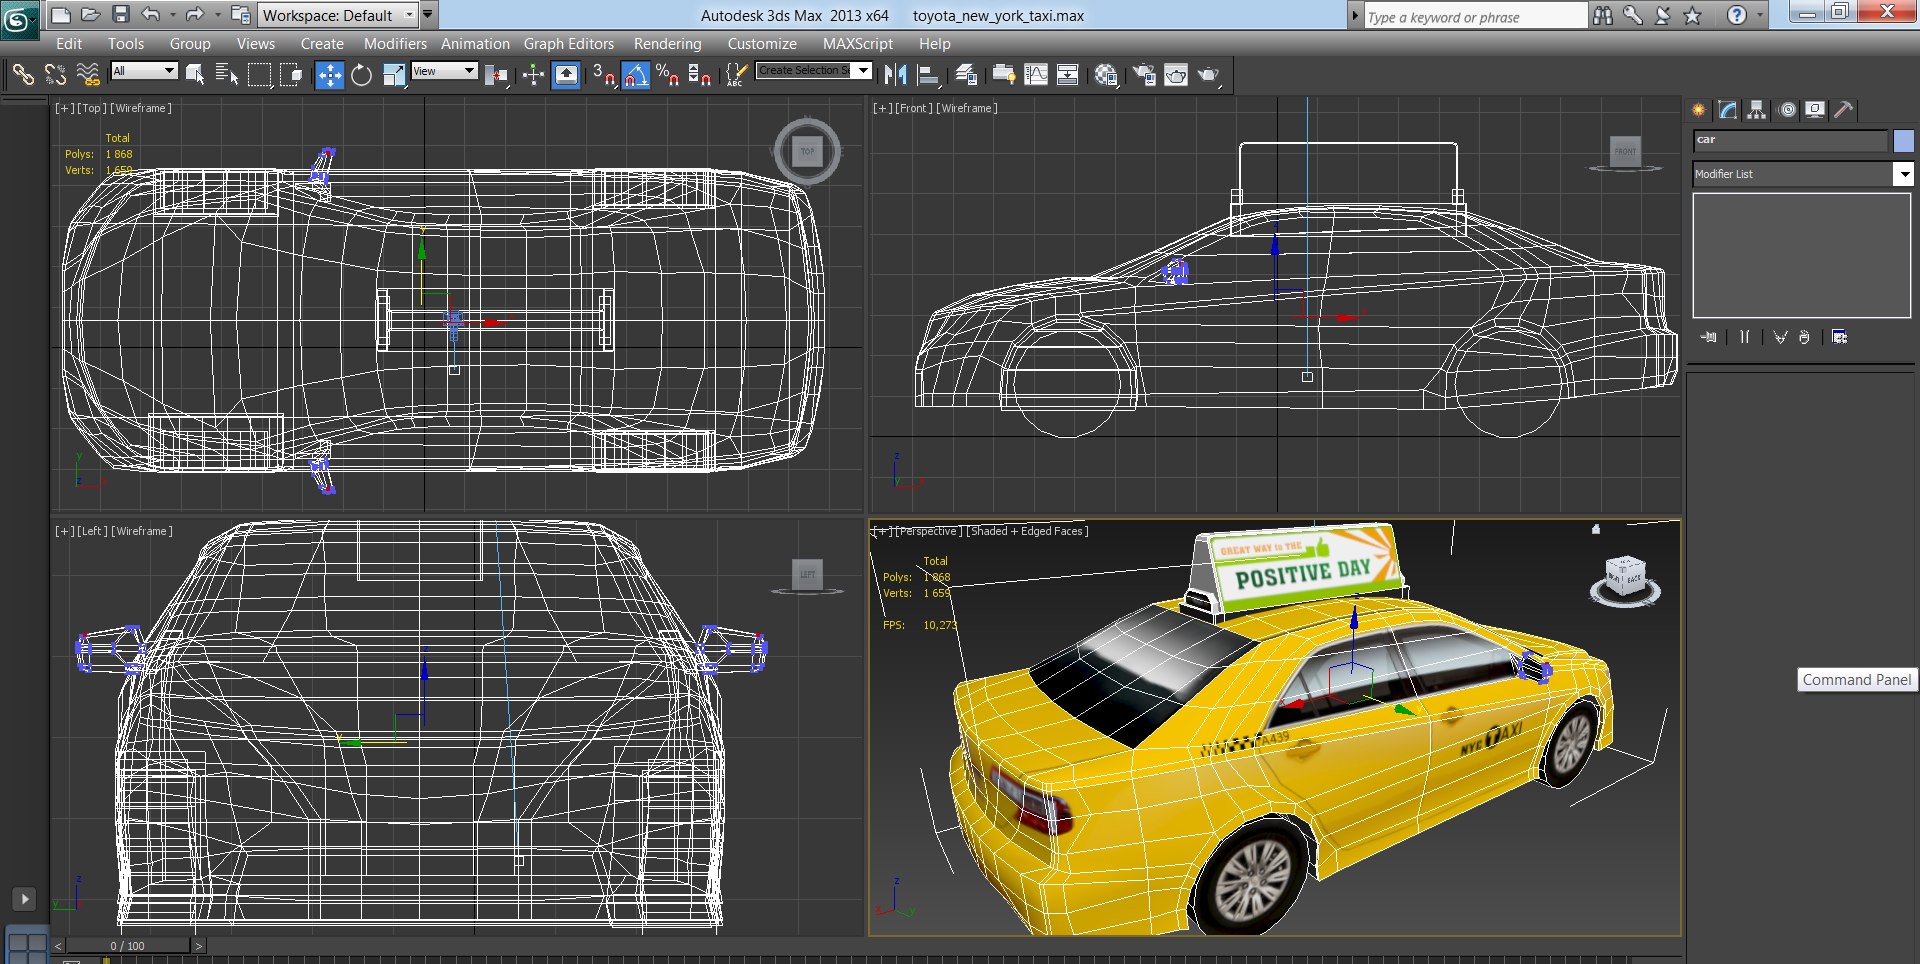Click the Edit Named Selection Sets icon

click(737, 75)
